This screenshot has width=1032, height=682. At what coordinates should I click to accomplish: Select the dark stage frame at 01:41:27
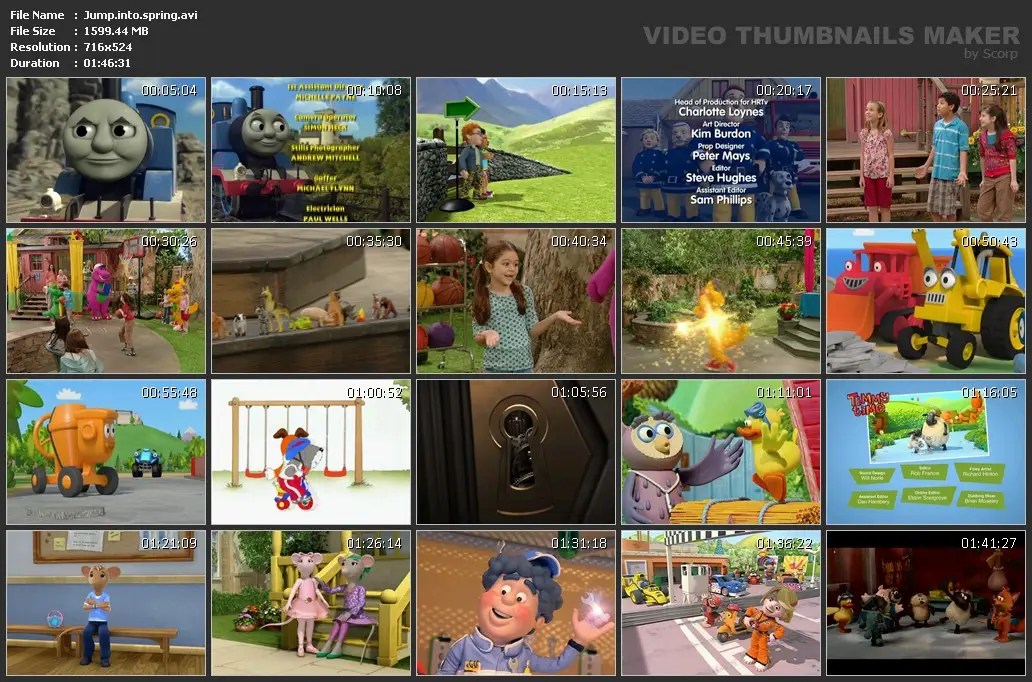(926, 603)
